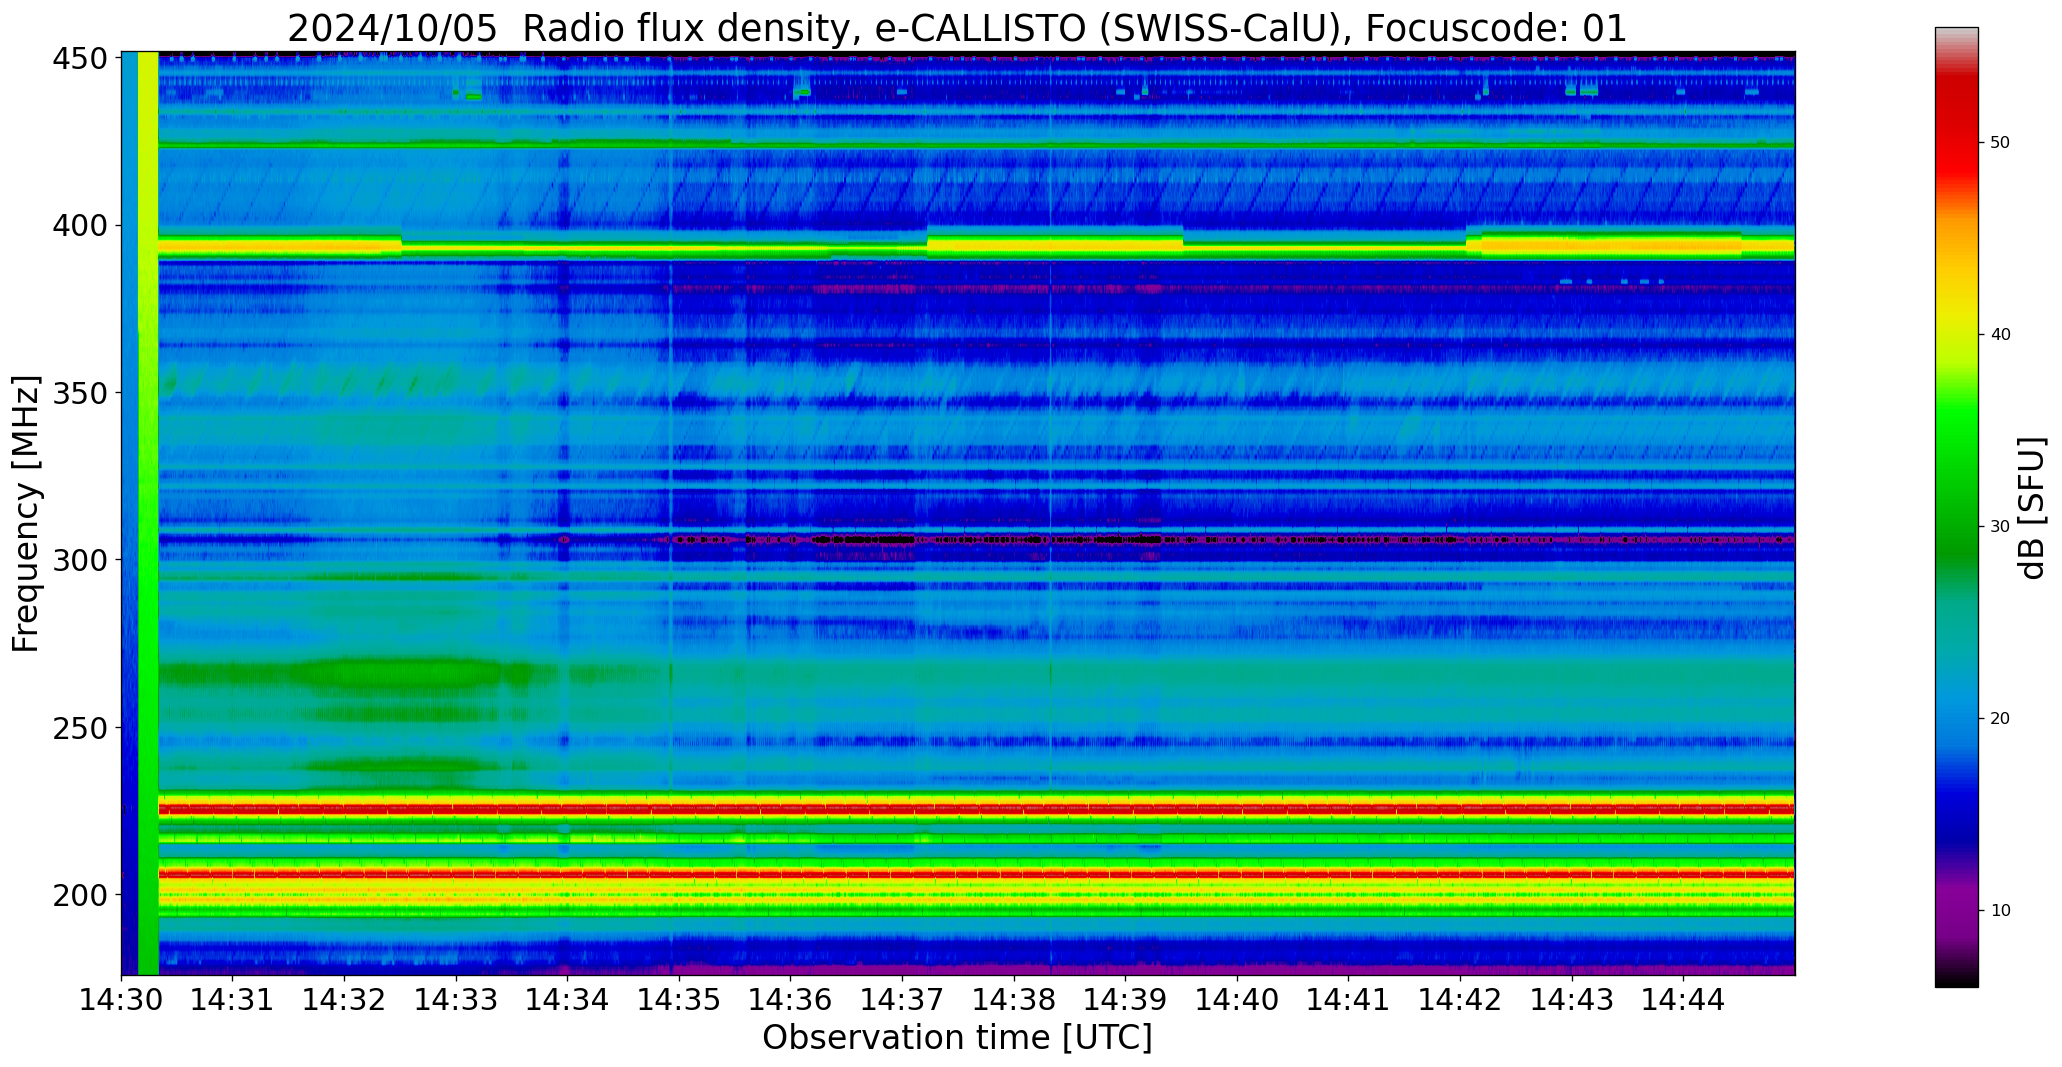2062x1067 pixels.
Task: Click the 14:36 time tick label
Action: (x=791, y=998)
